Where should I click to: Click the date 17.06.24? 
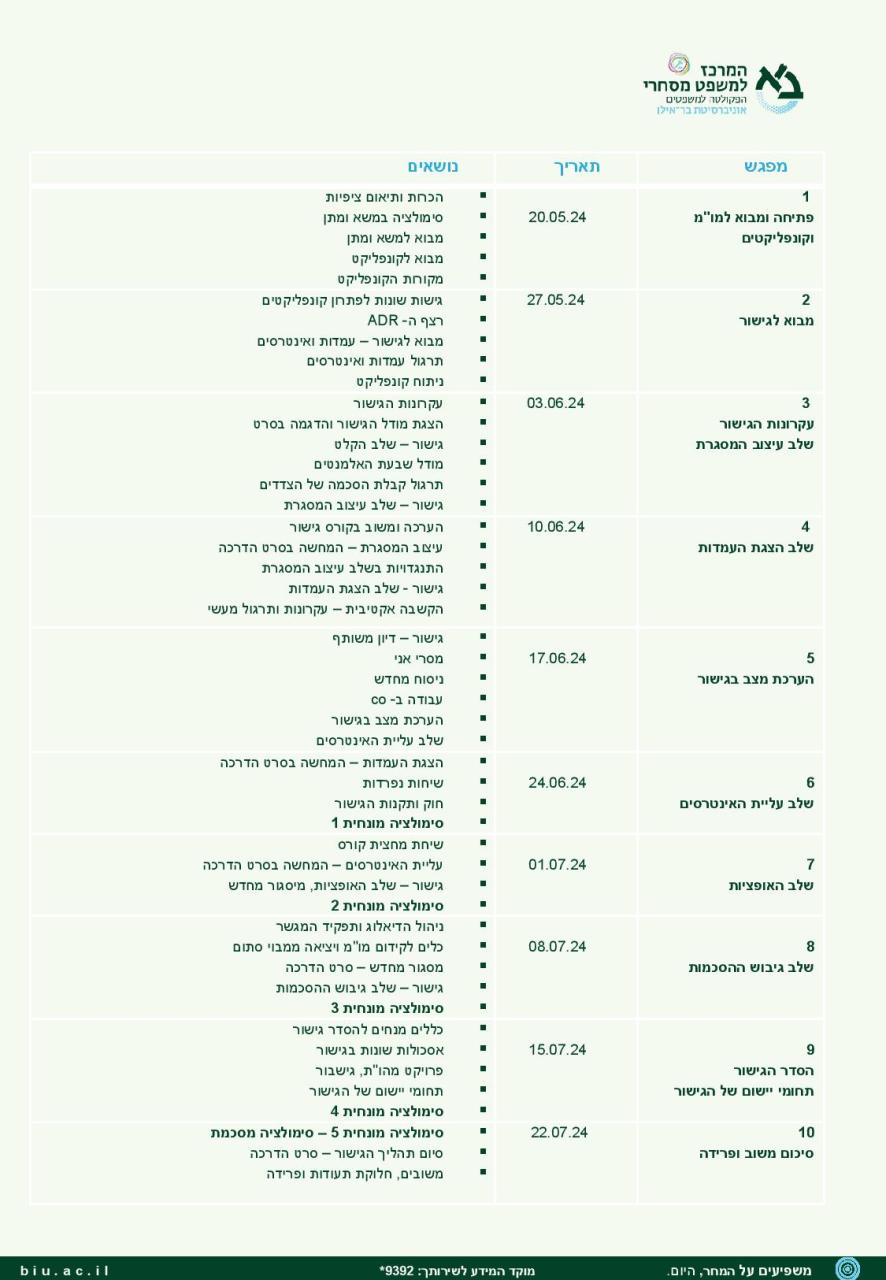pyautogui.click(x=557, y=658)
